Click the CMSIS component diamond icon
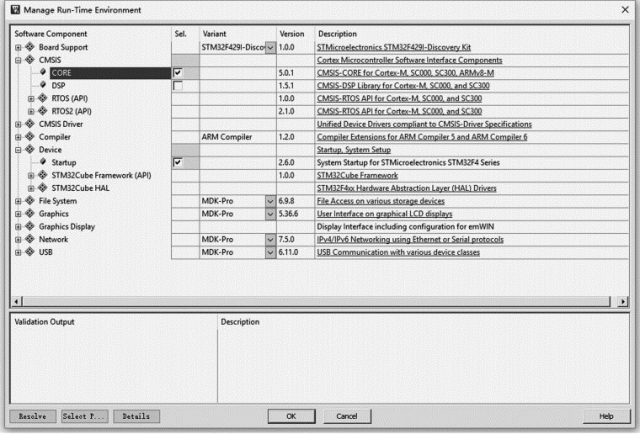The image size is (640, 434). point(30,60)
